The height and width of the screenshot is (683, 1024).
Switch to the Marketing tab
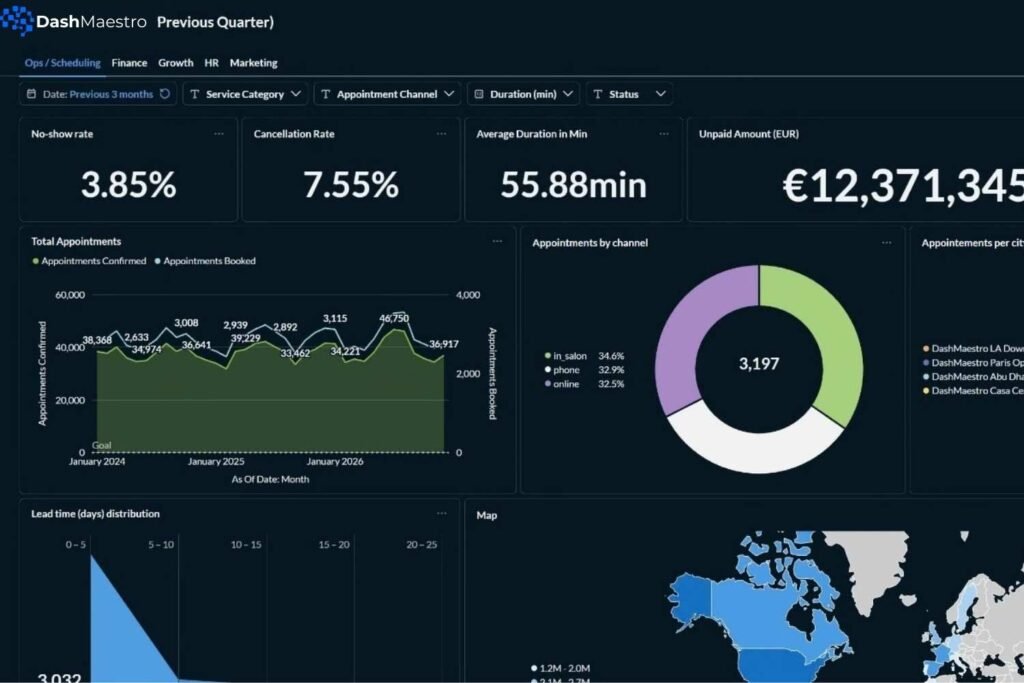click(x=253, y=63)
